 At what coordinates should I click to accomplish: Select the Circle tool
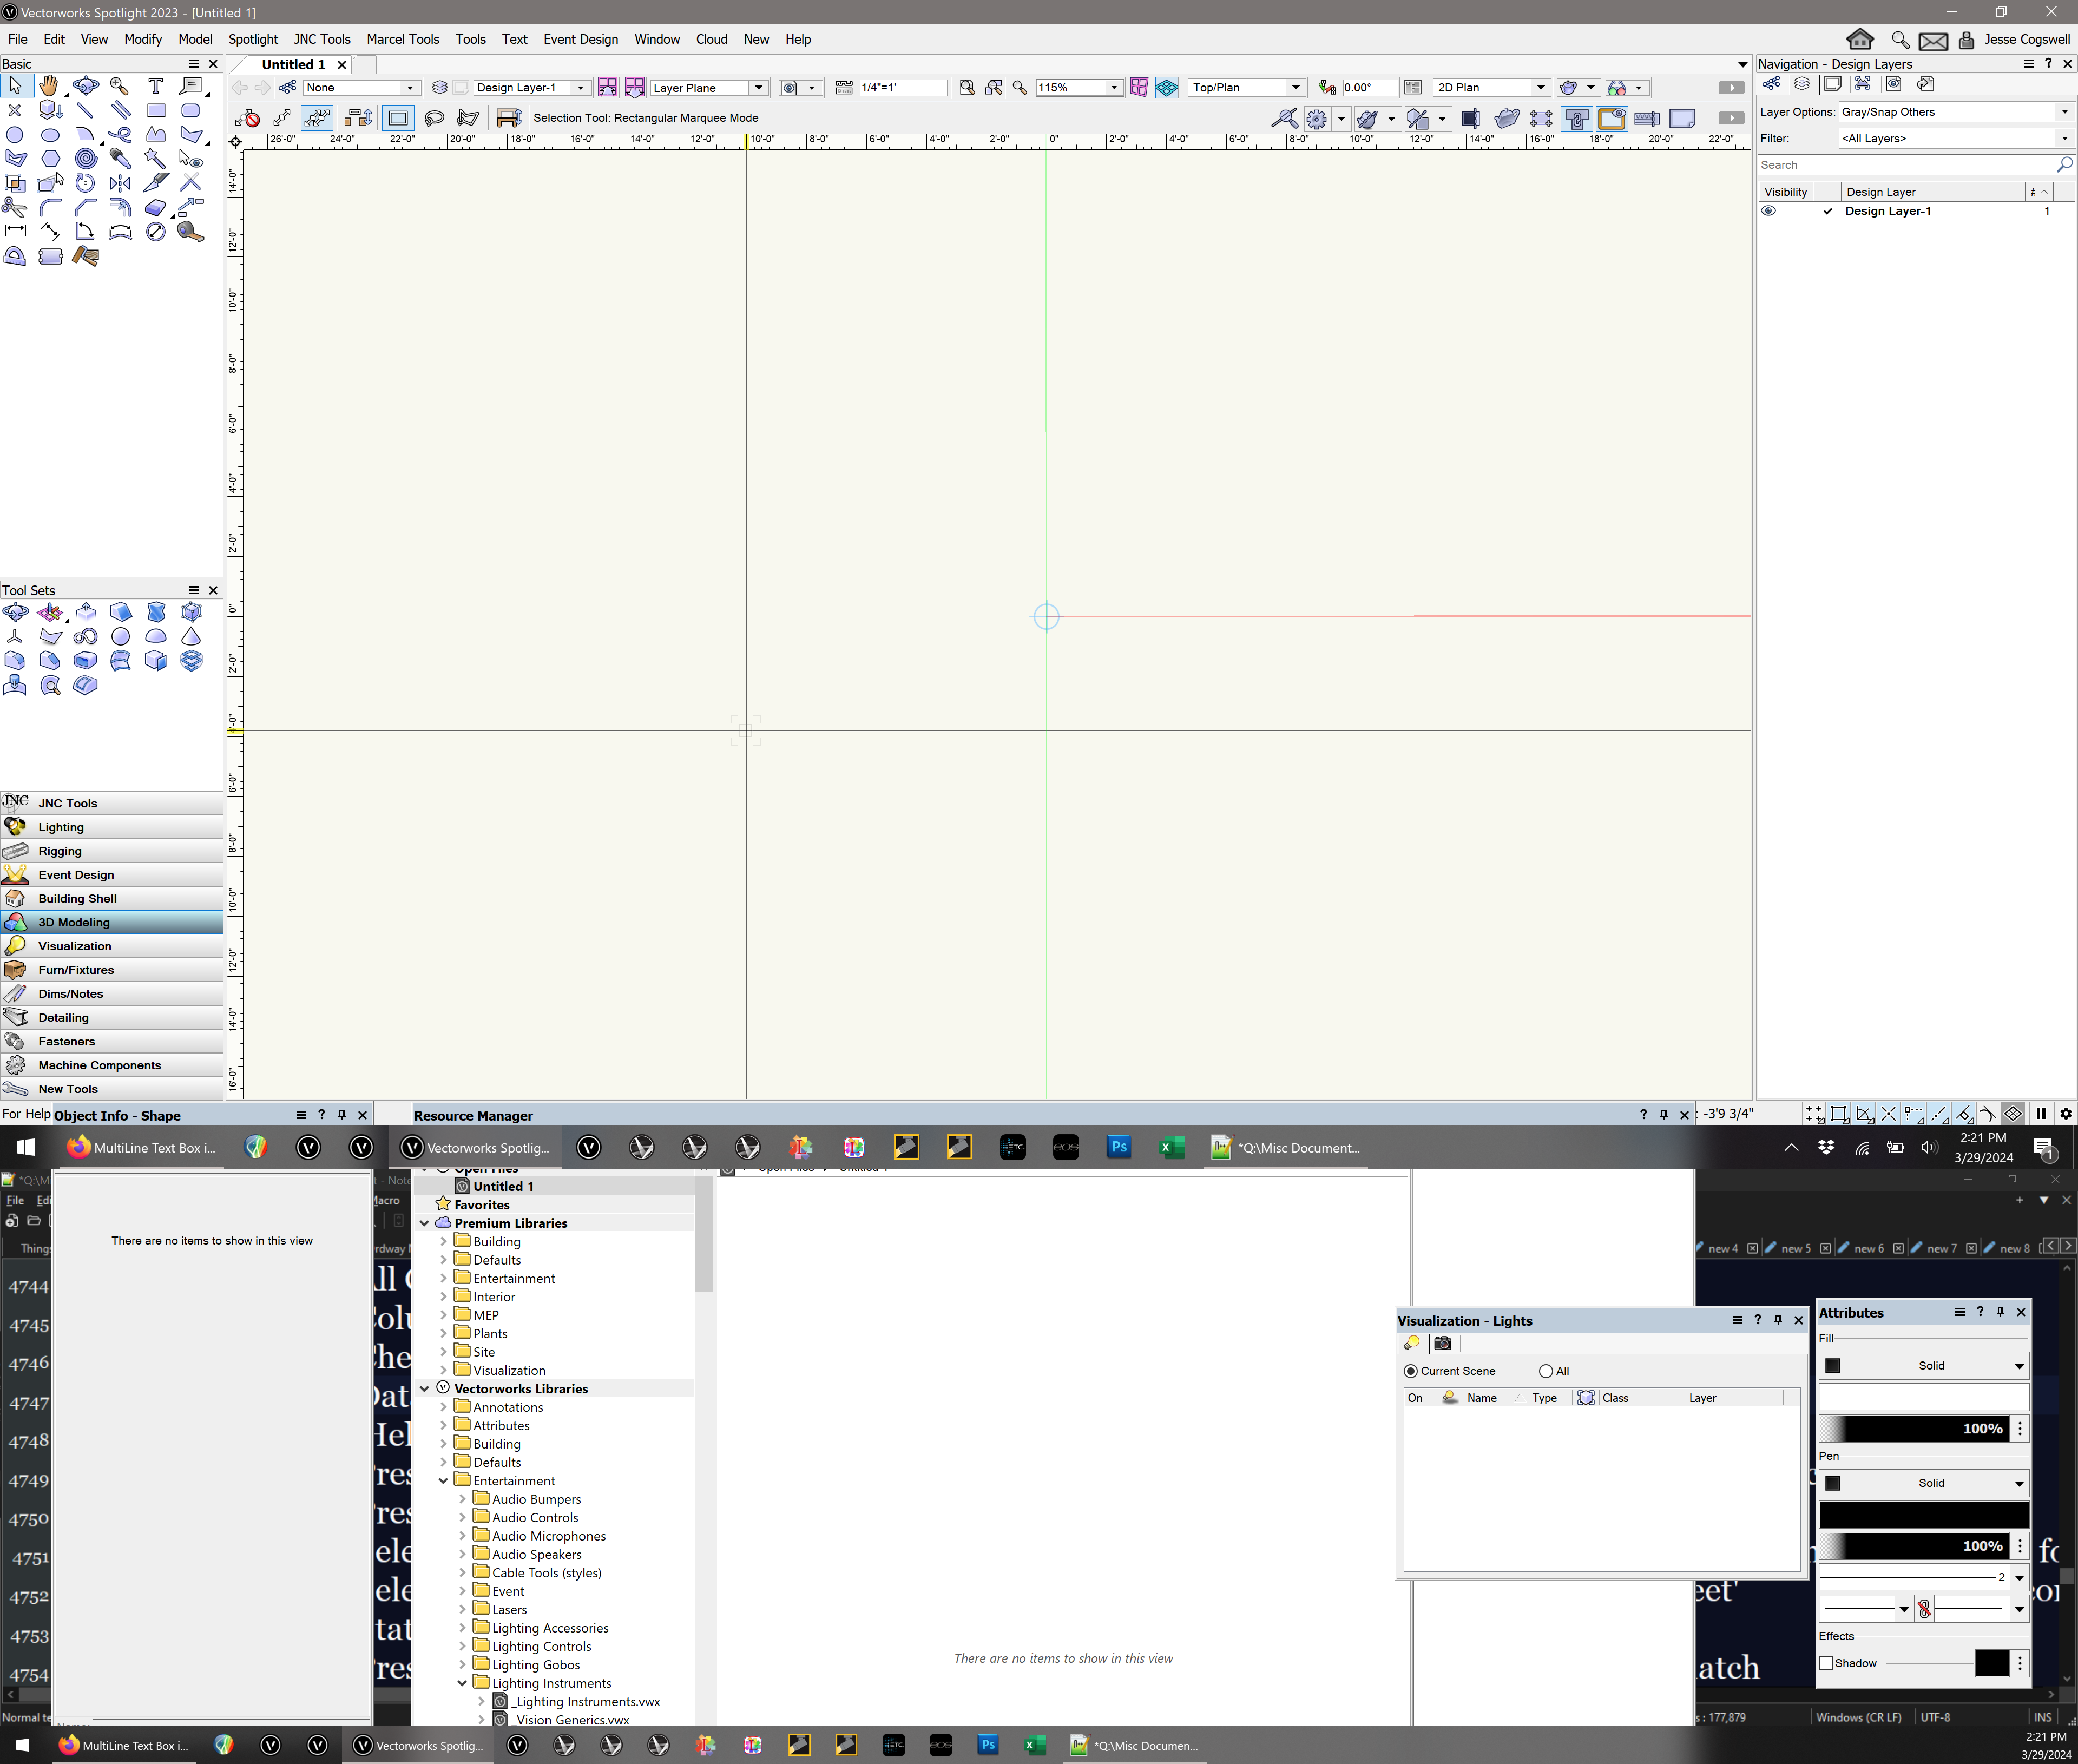(15, 135)
